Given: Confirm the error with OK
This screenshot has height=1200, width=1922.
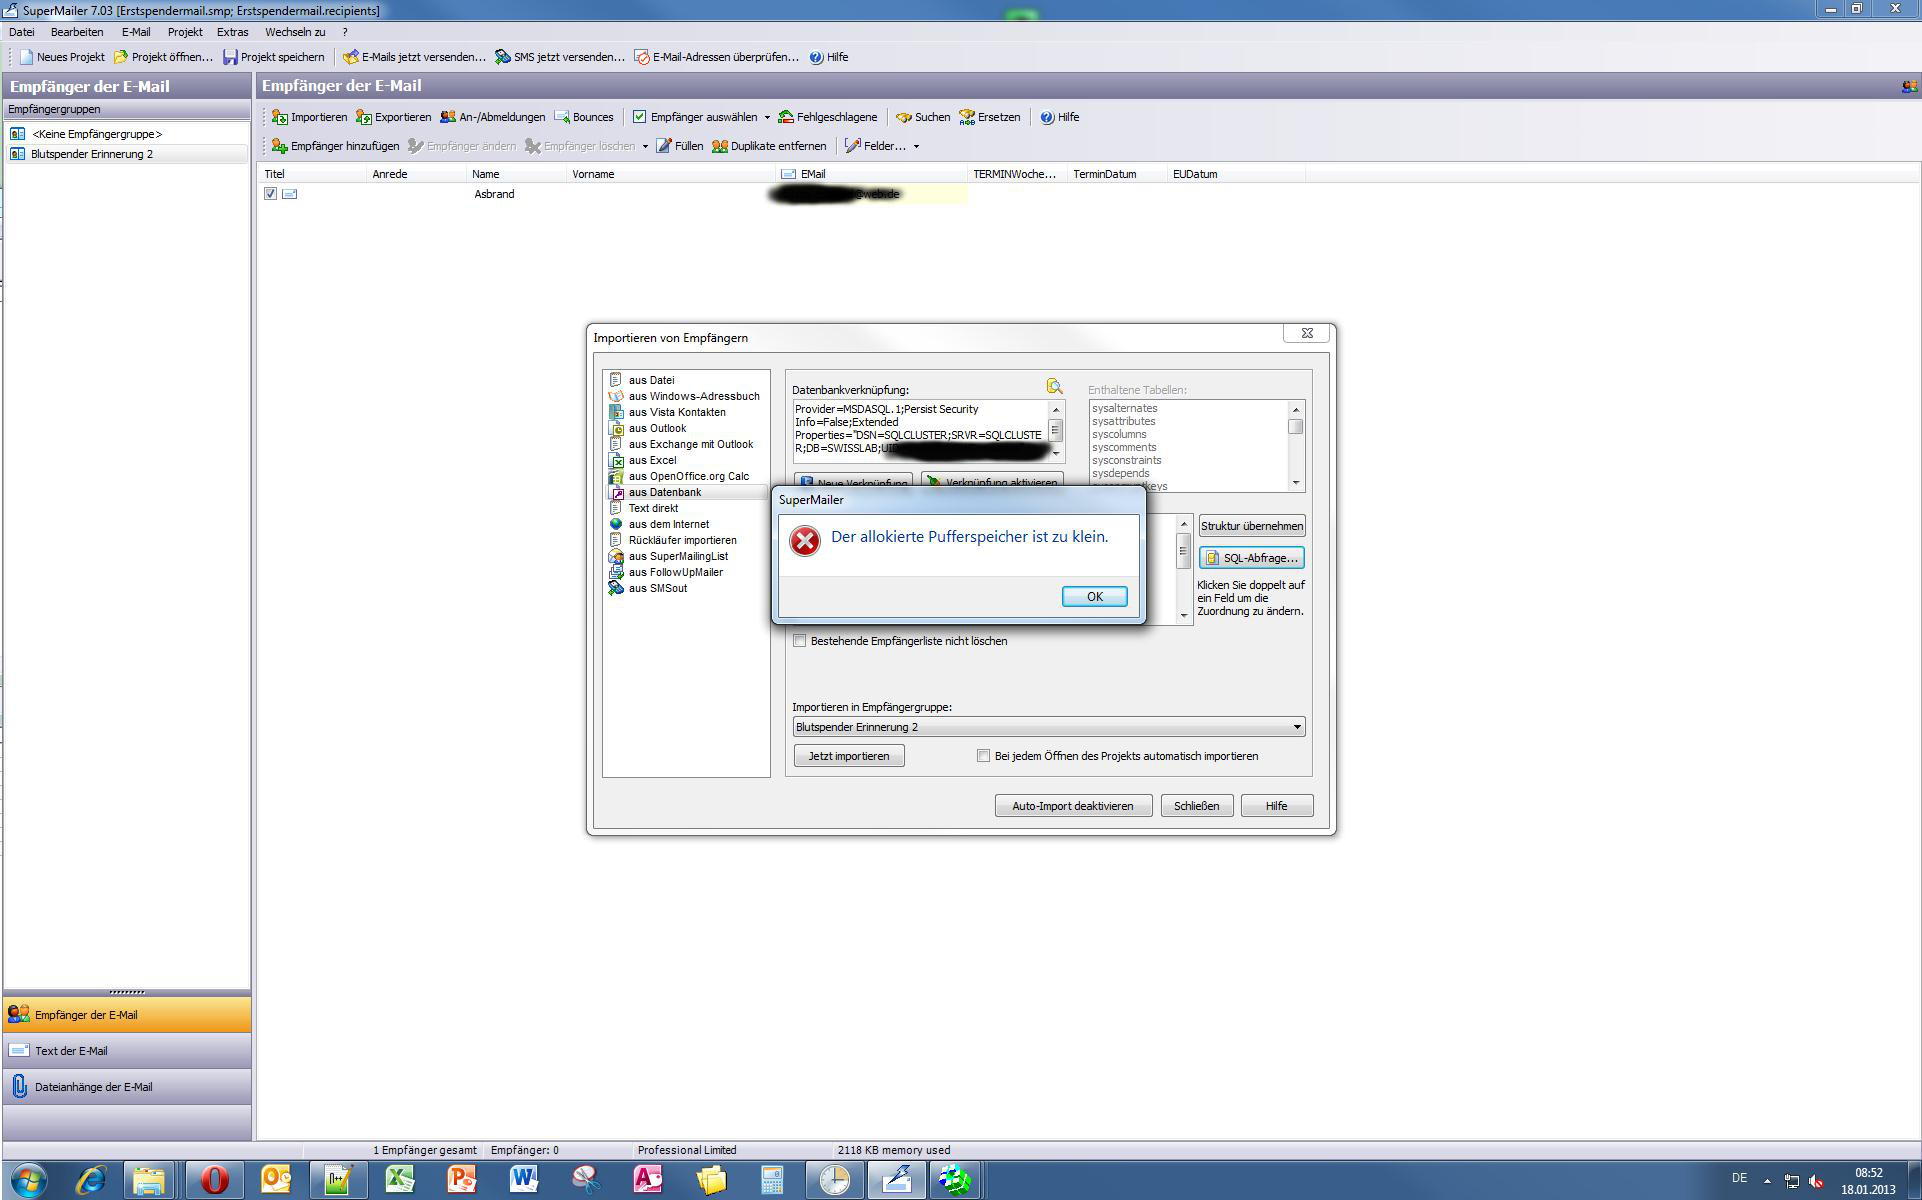Looking at the screenshot, I should [1094, 596].
